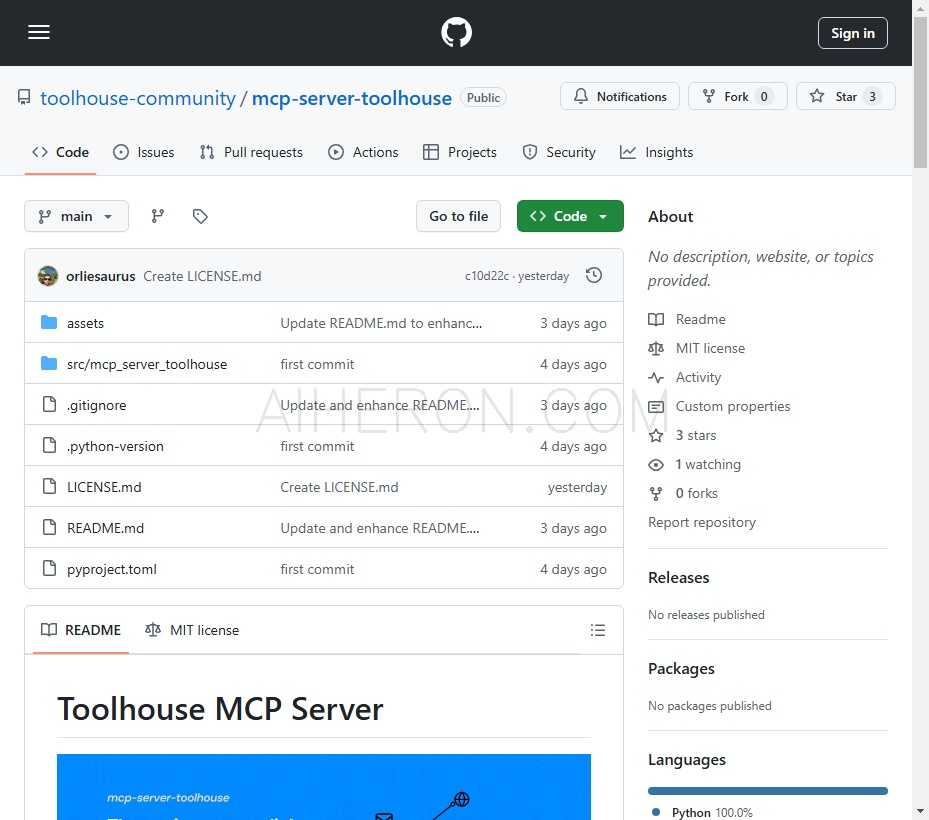929x820 pixels.
Task: Open the GitHub home page logo
Action: (x=456, y=32)
